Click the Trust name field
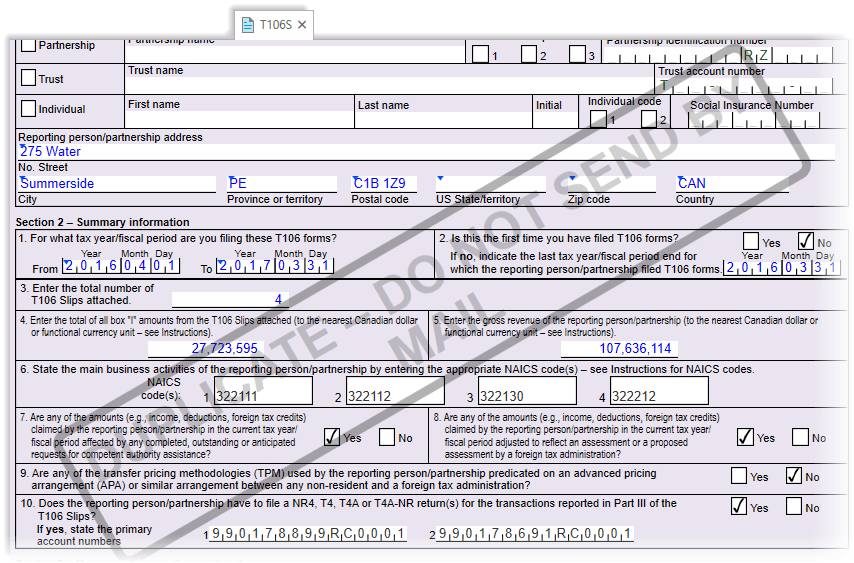 tap(389, 85)
